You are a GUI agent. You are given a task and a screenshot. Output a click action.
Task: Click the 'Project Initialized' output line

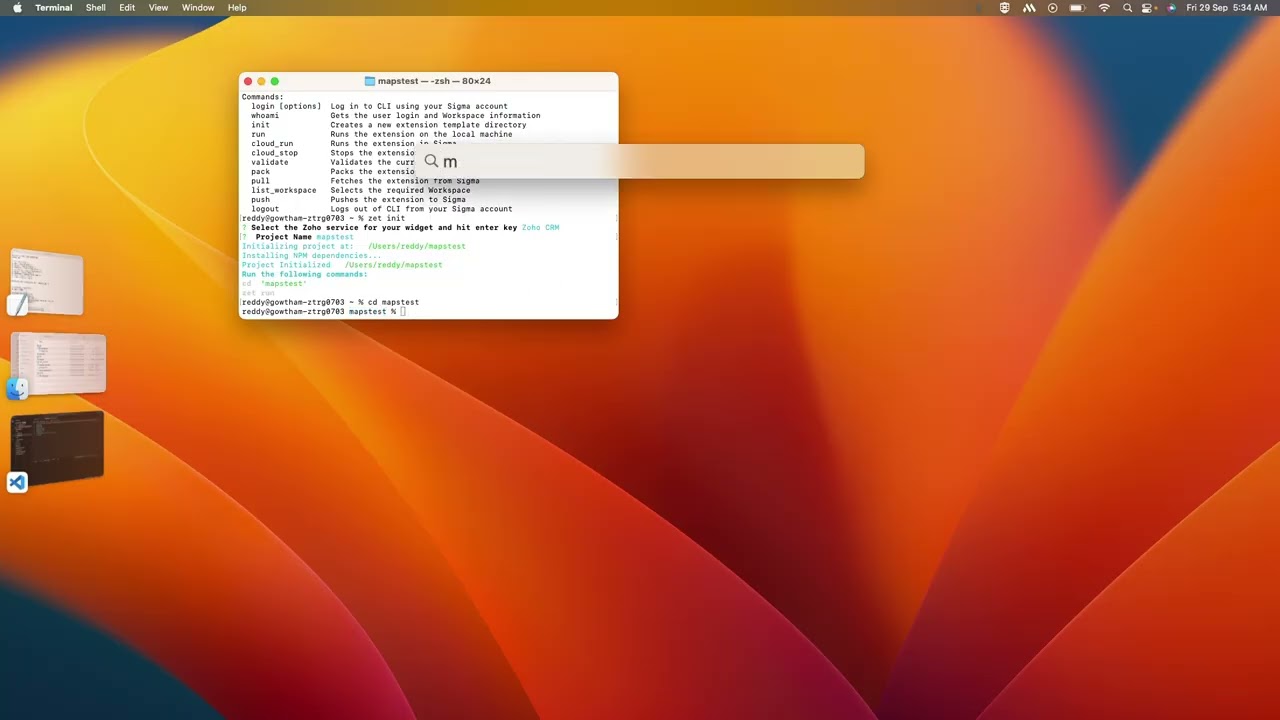tap(342, 265)
